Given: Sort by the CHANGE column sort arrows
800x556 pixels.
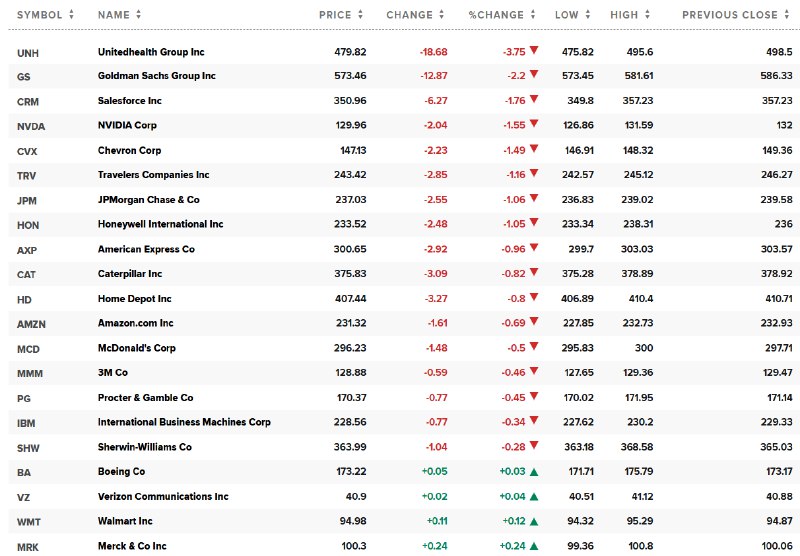Looking at the screenshot, I should [441, 15].
